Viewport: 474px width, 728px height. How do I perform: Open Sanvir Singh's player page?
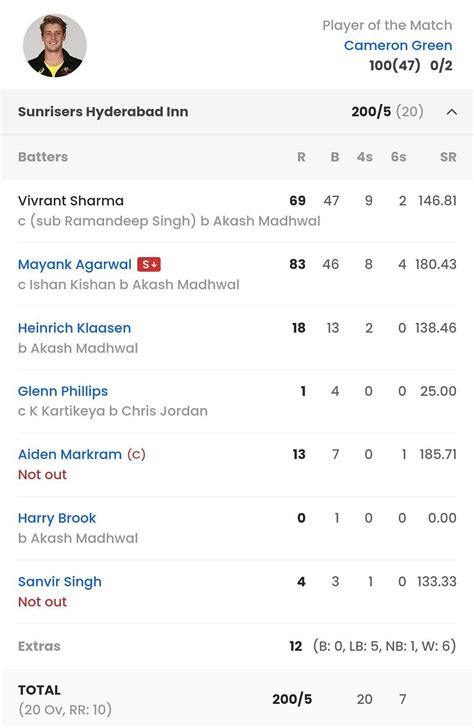pyautogui.click(x=59, y=582)
